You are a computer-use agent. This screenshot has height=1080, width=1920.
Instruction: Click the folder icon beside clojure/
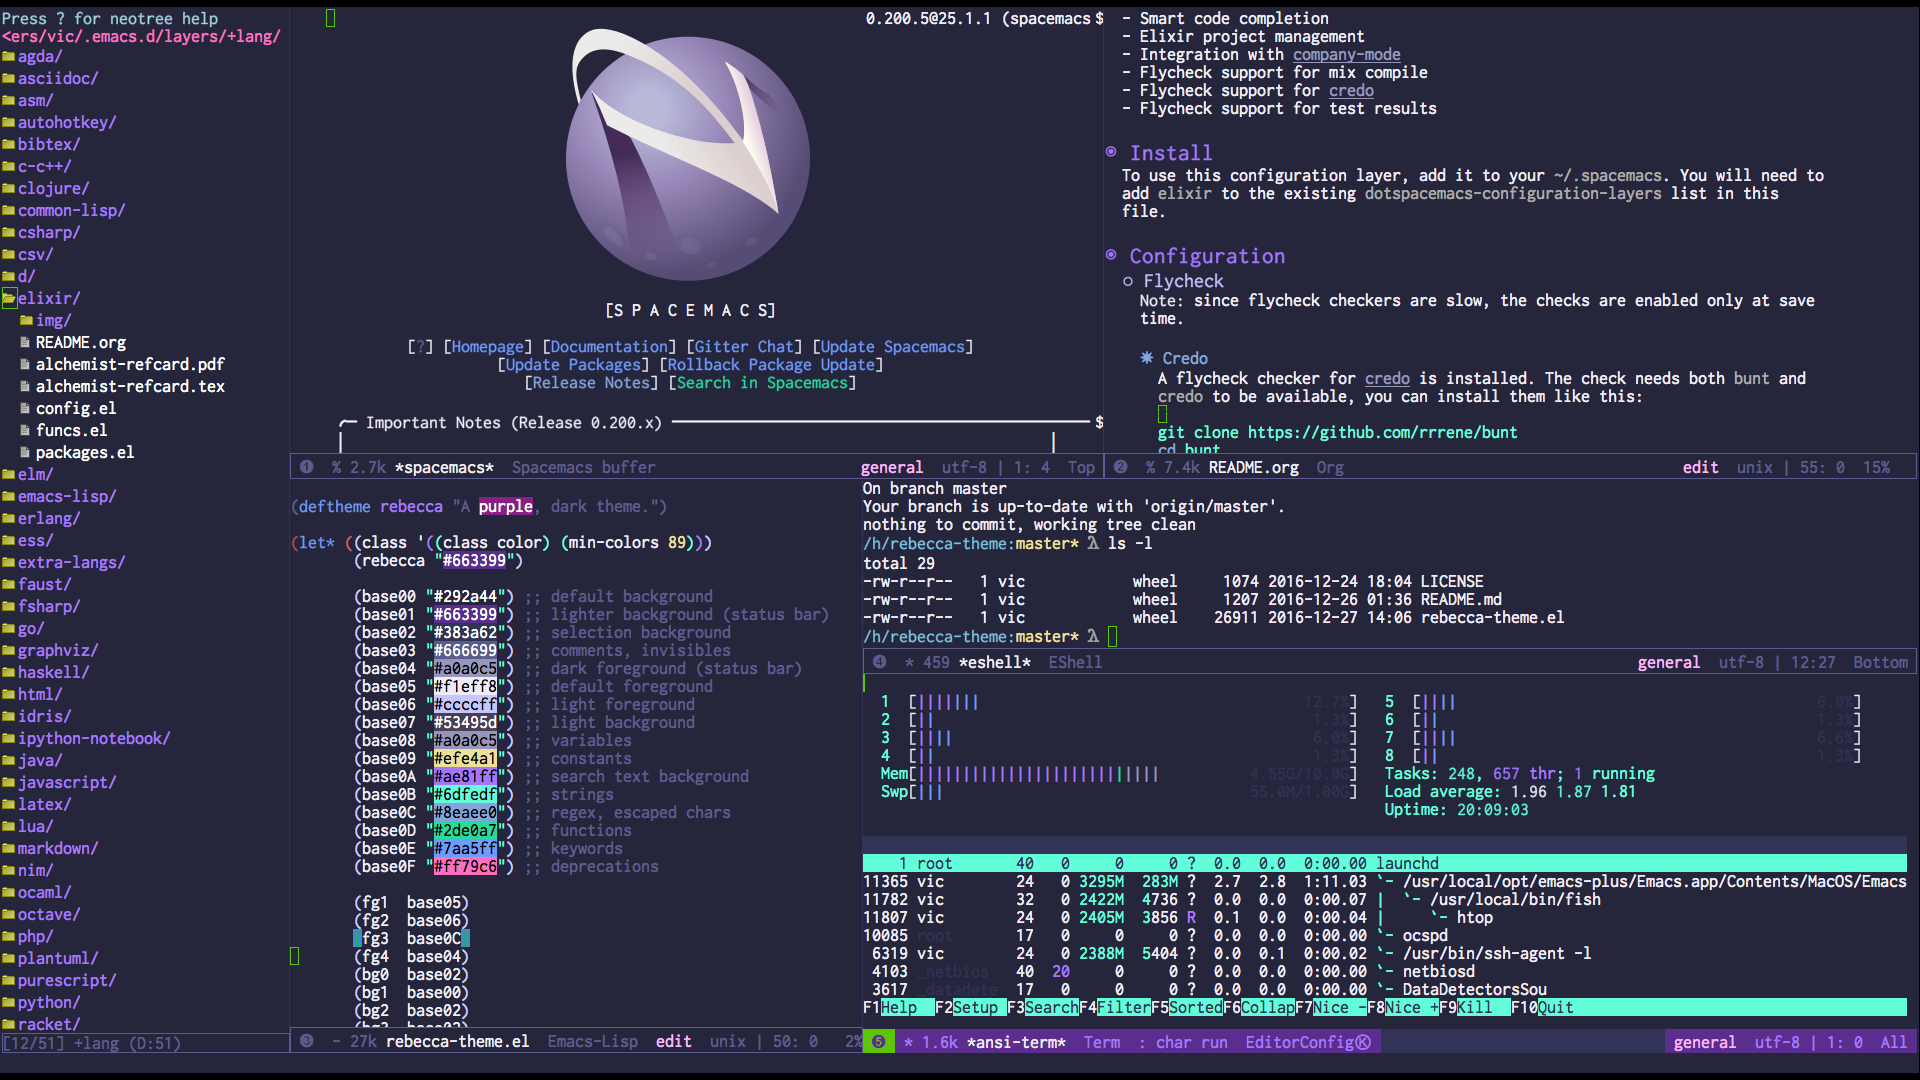[8, 189]
